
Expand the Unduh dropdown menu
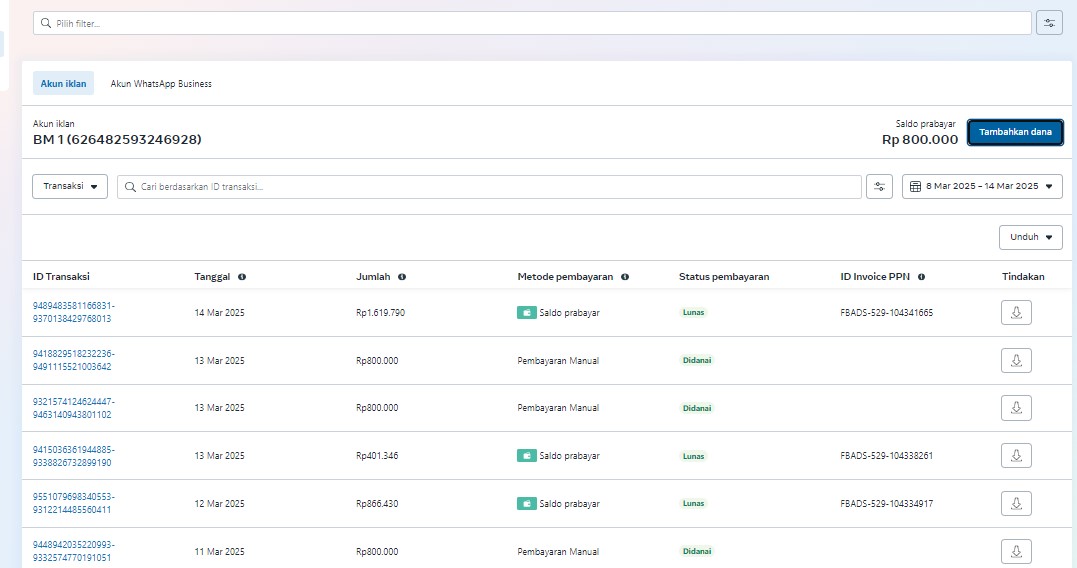tap(1030, 238)
